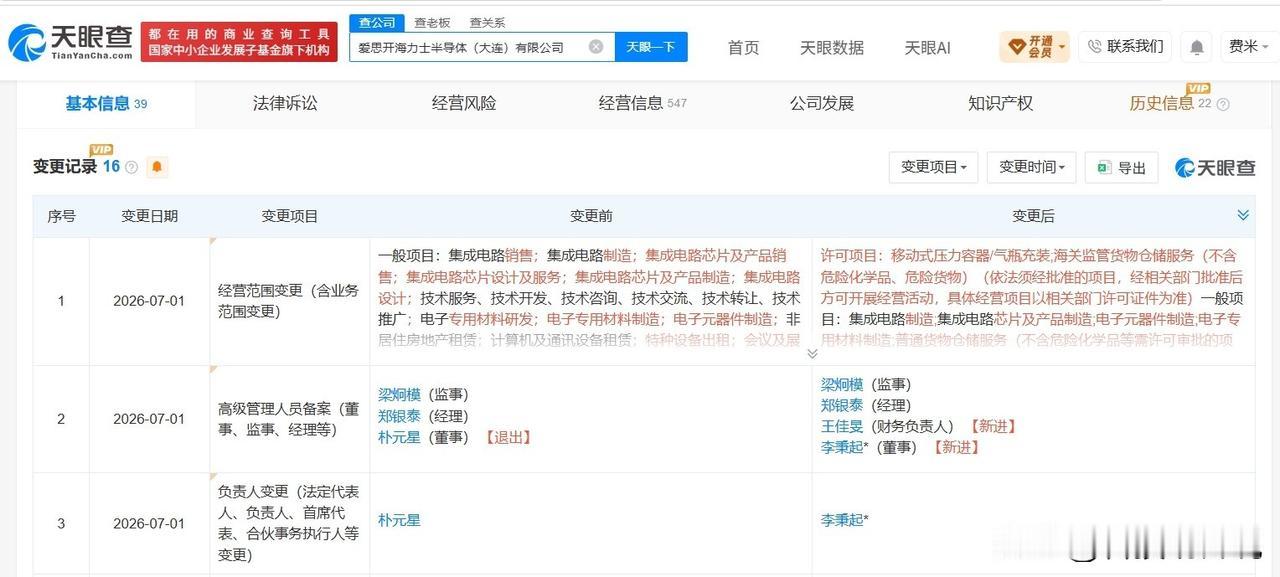The image size is (1280, 577).
Task: Click the 联系我们 button
Action: 1125,46
